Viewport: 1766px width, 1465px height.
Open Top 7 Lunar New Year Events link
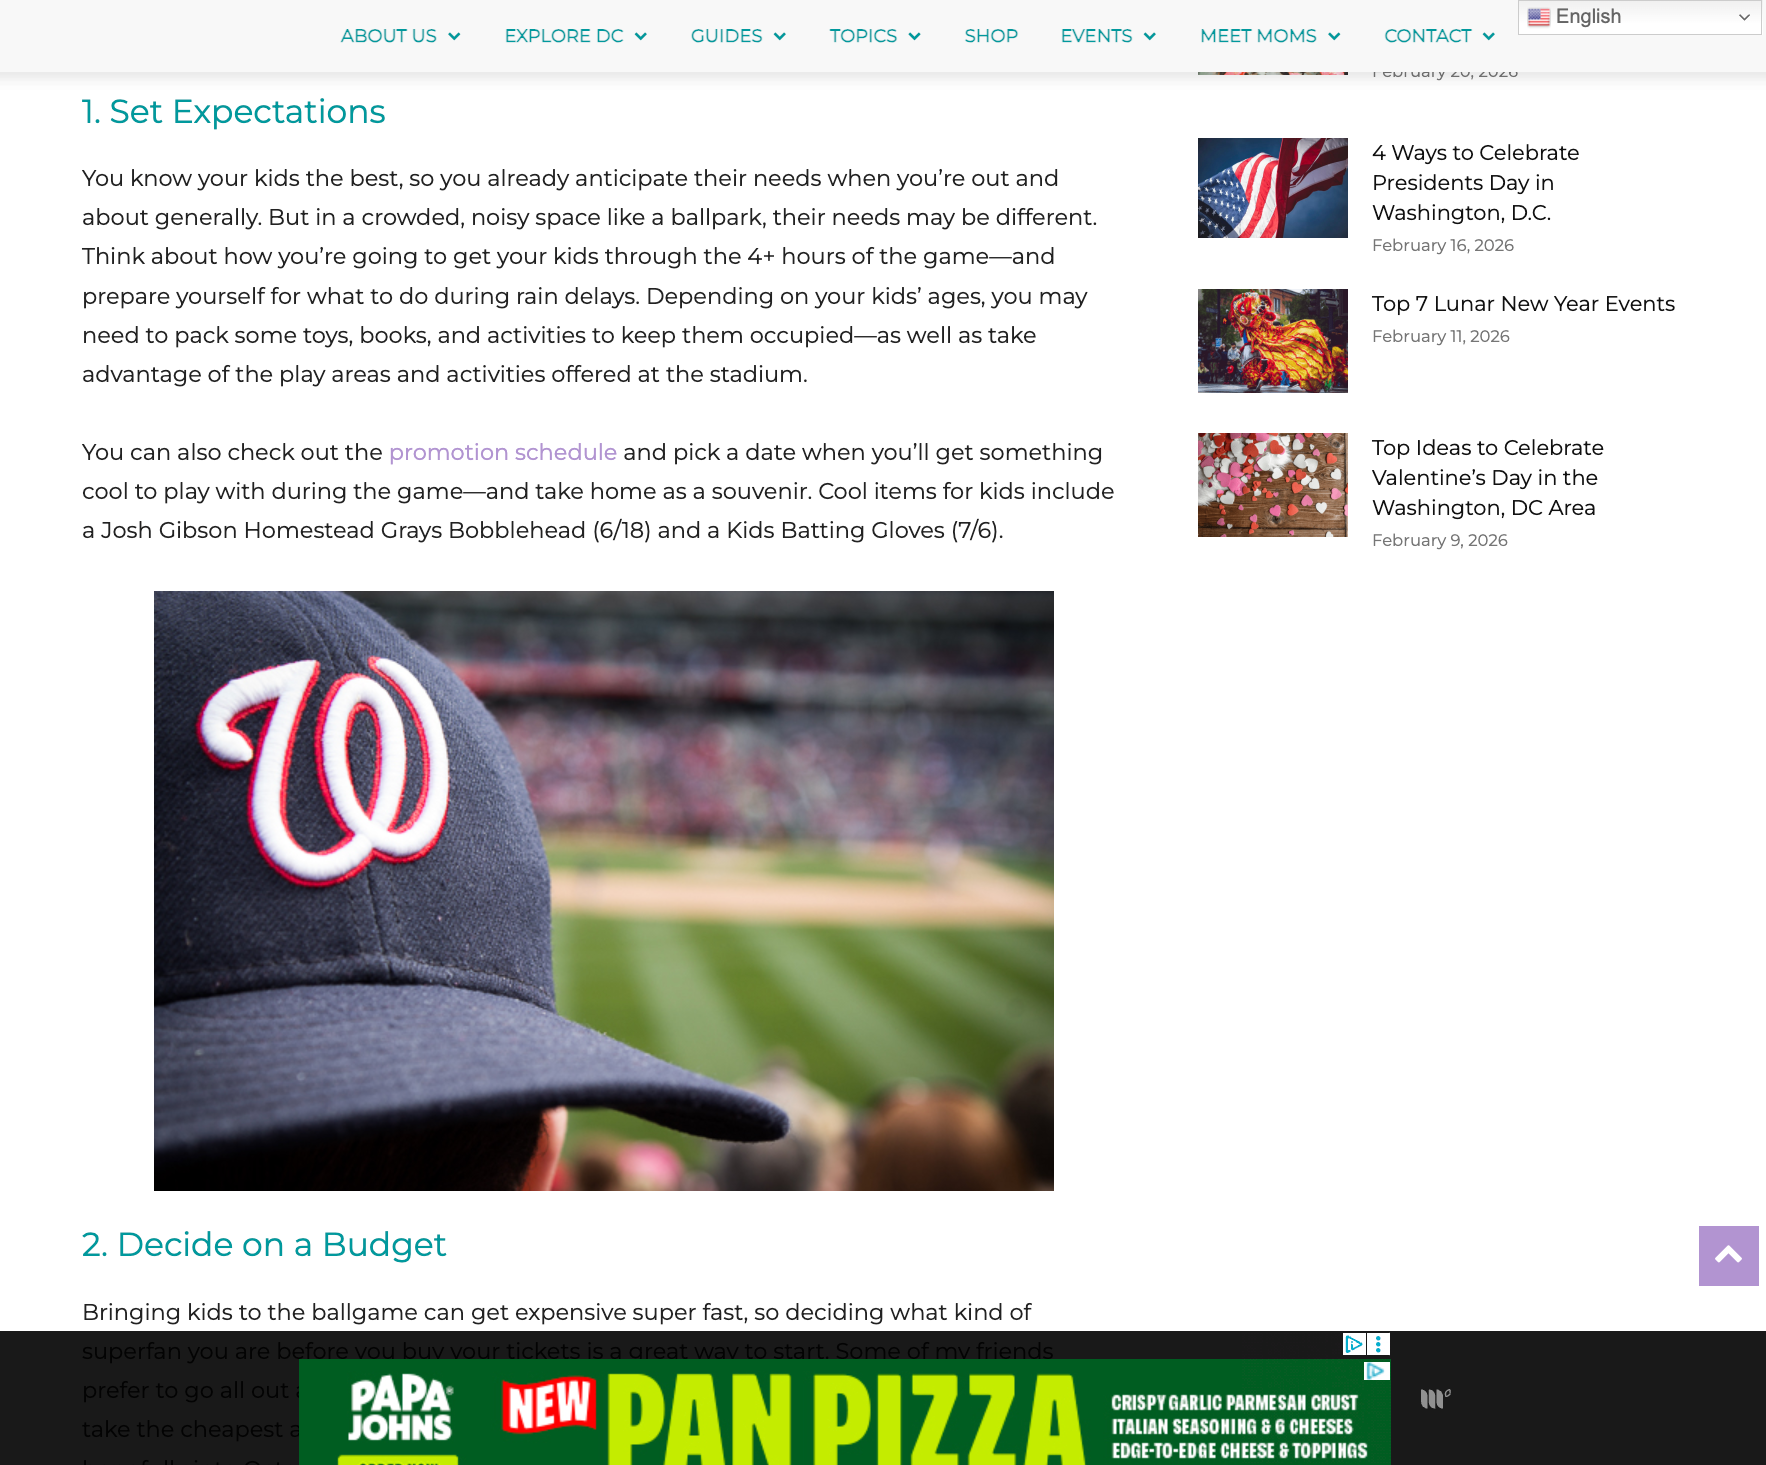click(1523, 304)
